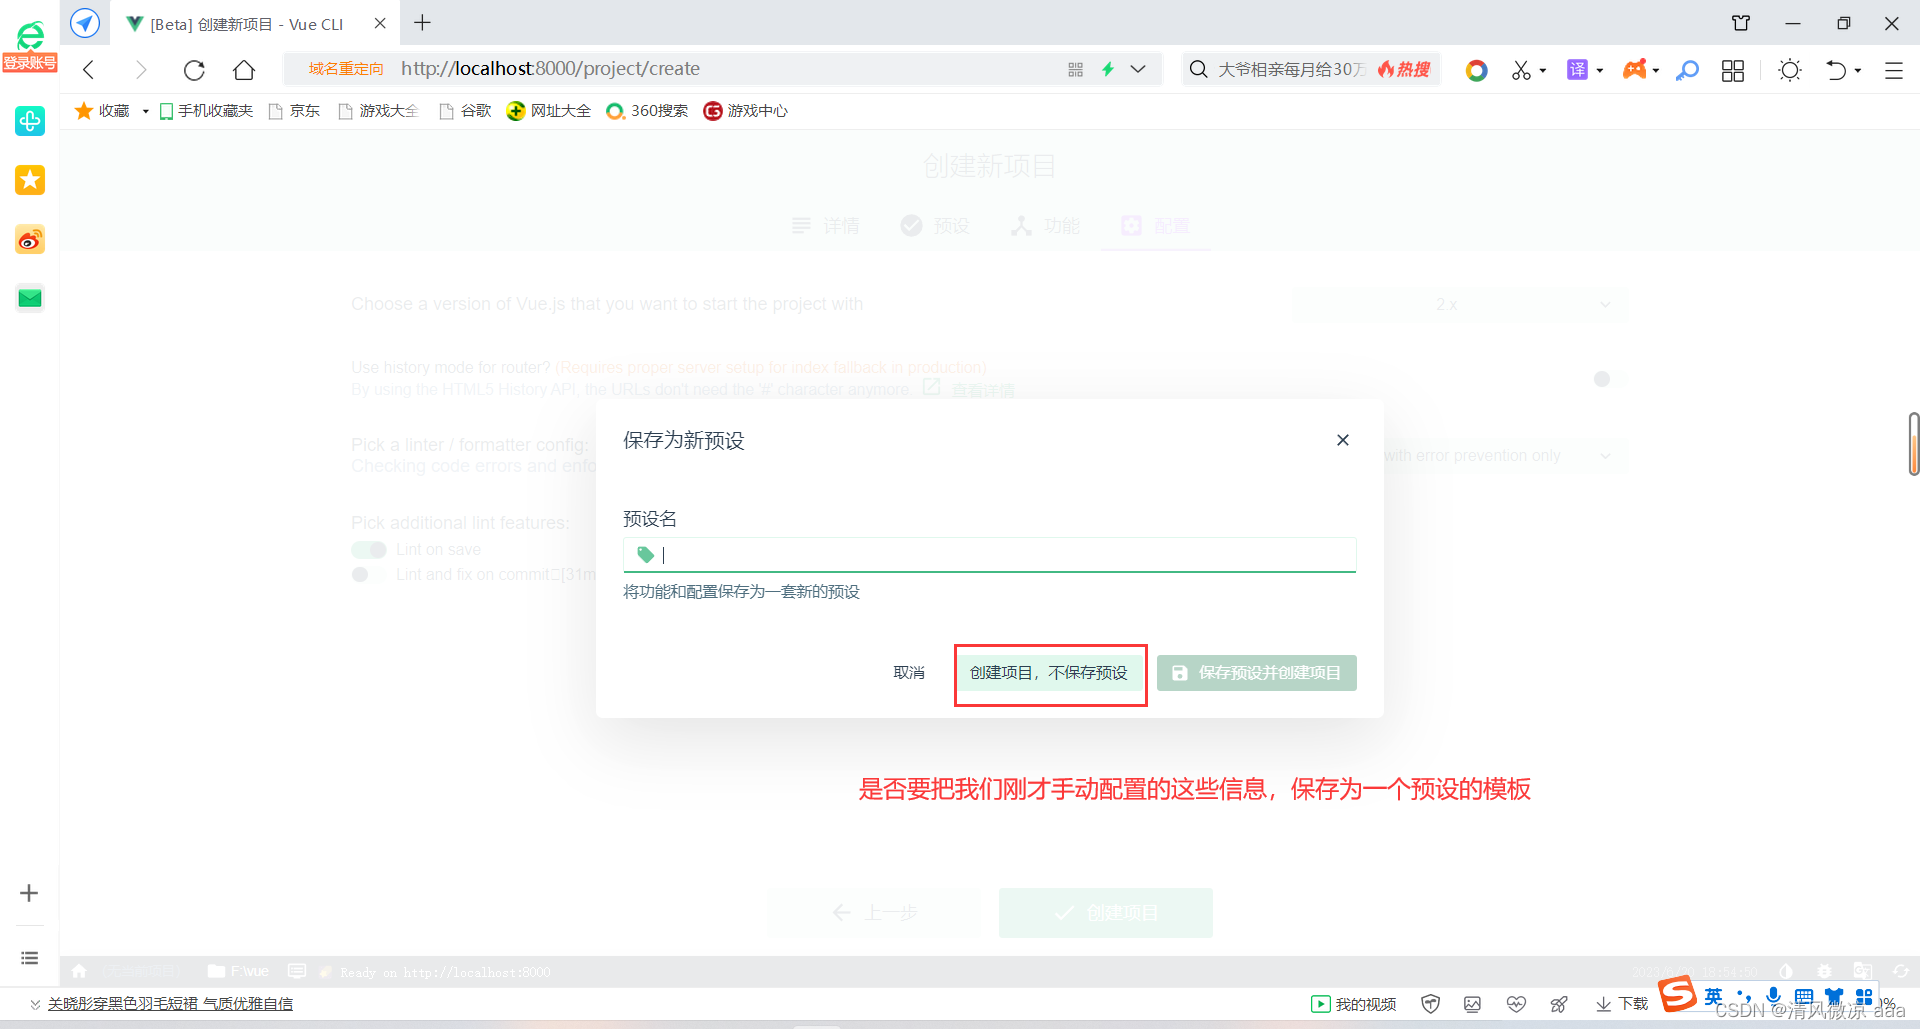Expand the 收藏 dropdown arrow
The height and width of the screenshot is (1029, 1920).
pos(146,111)
